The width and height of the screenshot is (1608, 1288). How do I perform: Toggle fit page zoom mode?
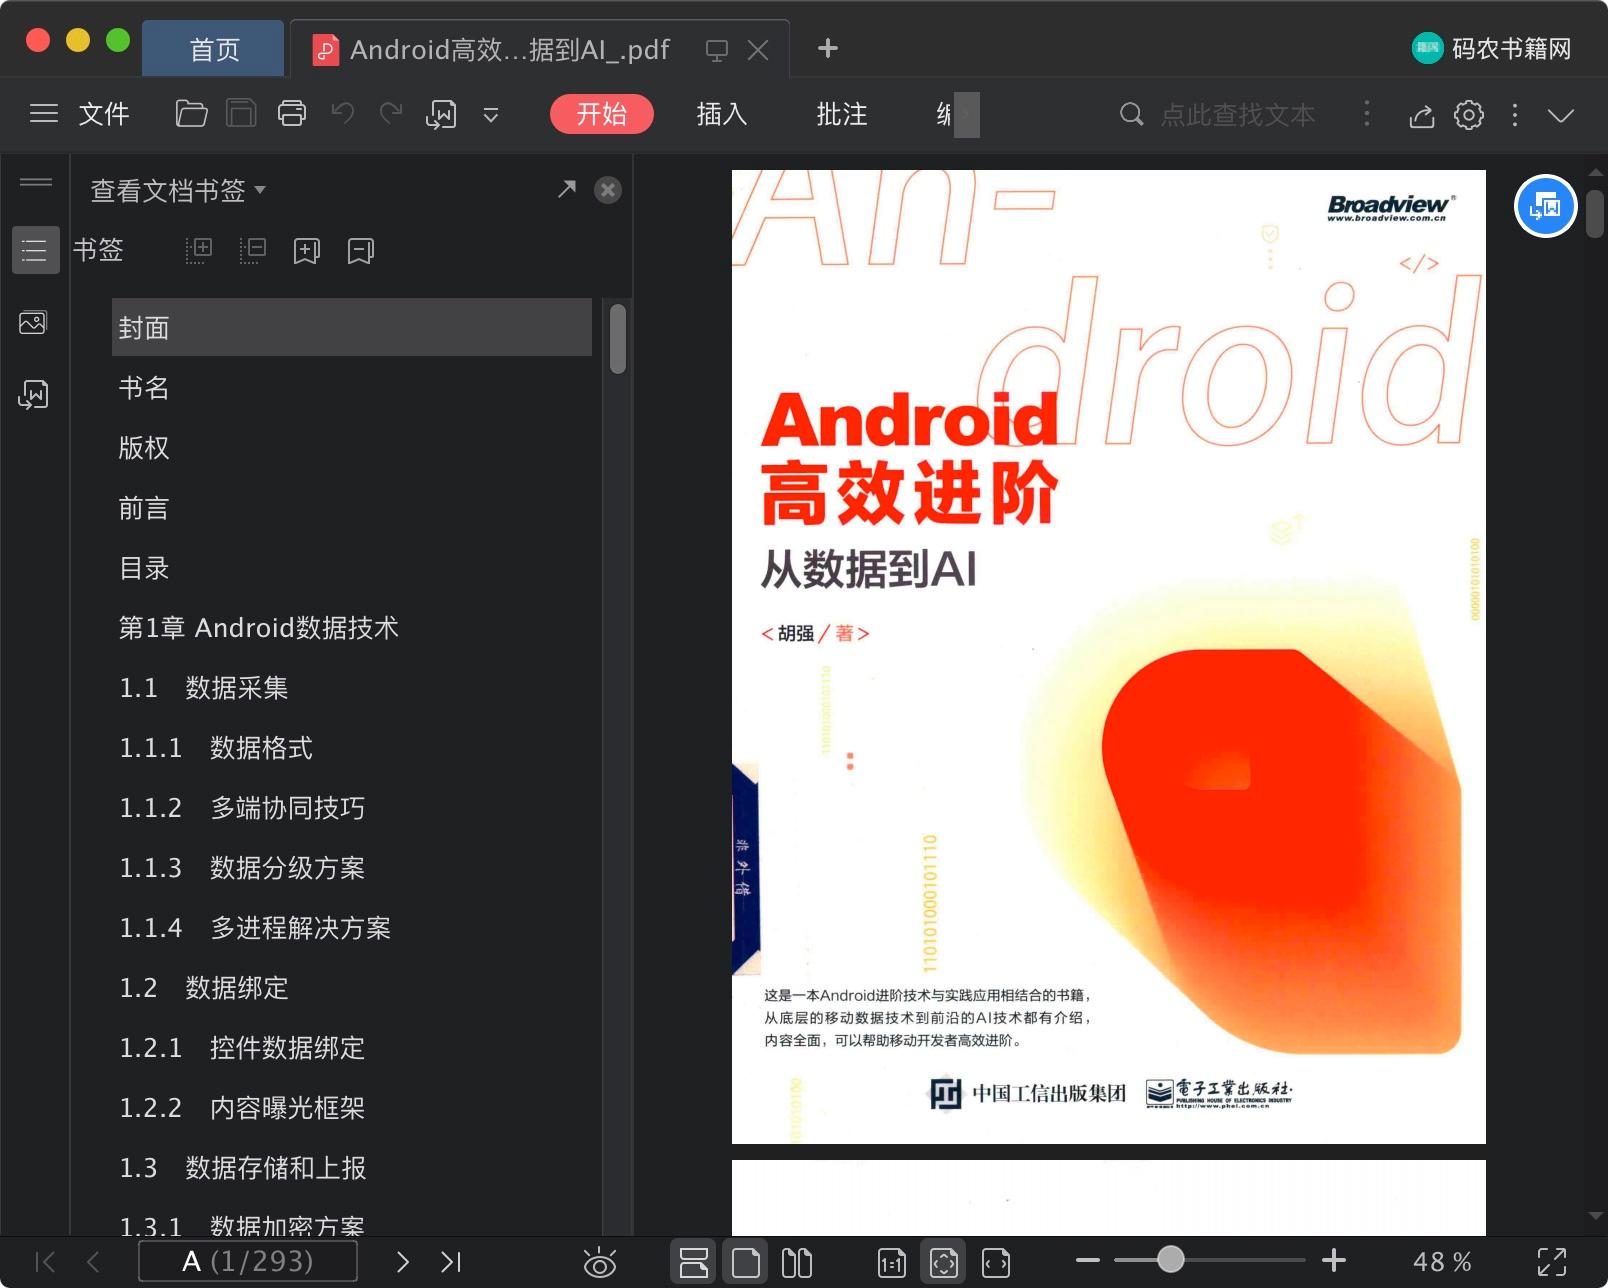pos(944,1263)
